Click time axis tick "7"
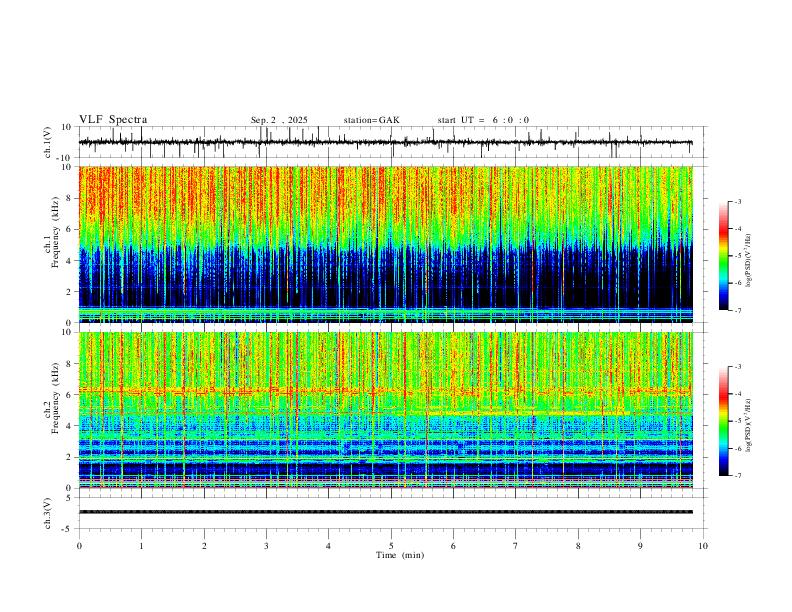The width and height of the screenshot is (792, 612). coord(516,546)
